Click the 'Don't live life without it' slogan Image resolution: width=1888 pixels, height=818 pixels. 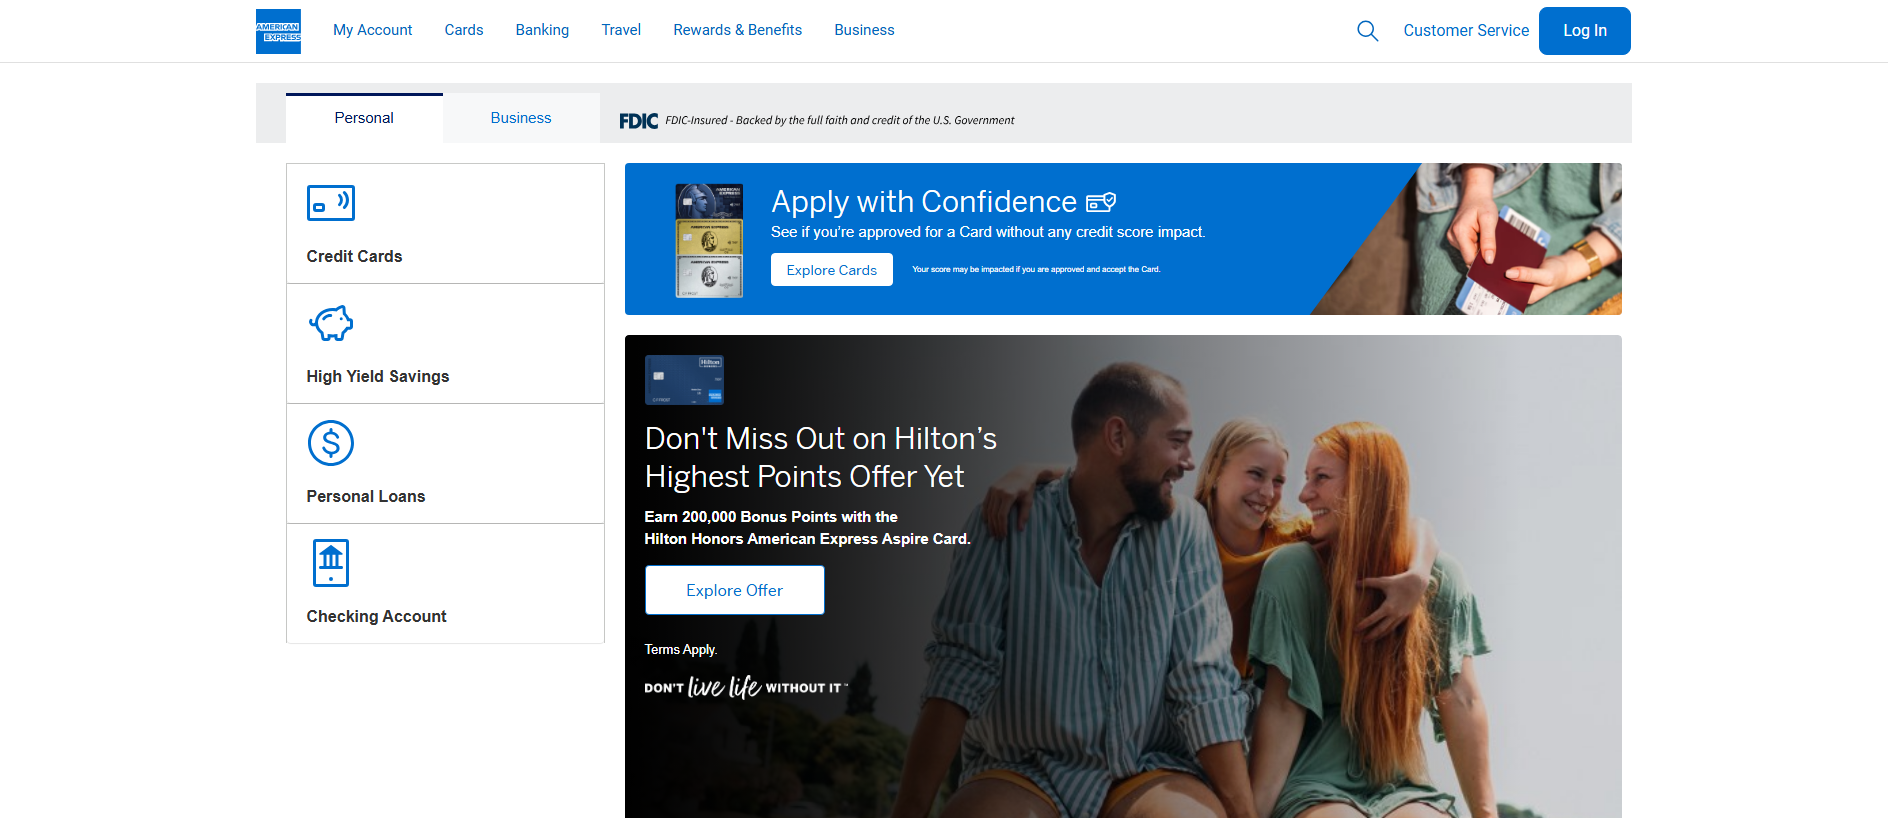[746, 687]
